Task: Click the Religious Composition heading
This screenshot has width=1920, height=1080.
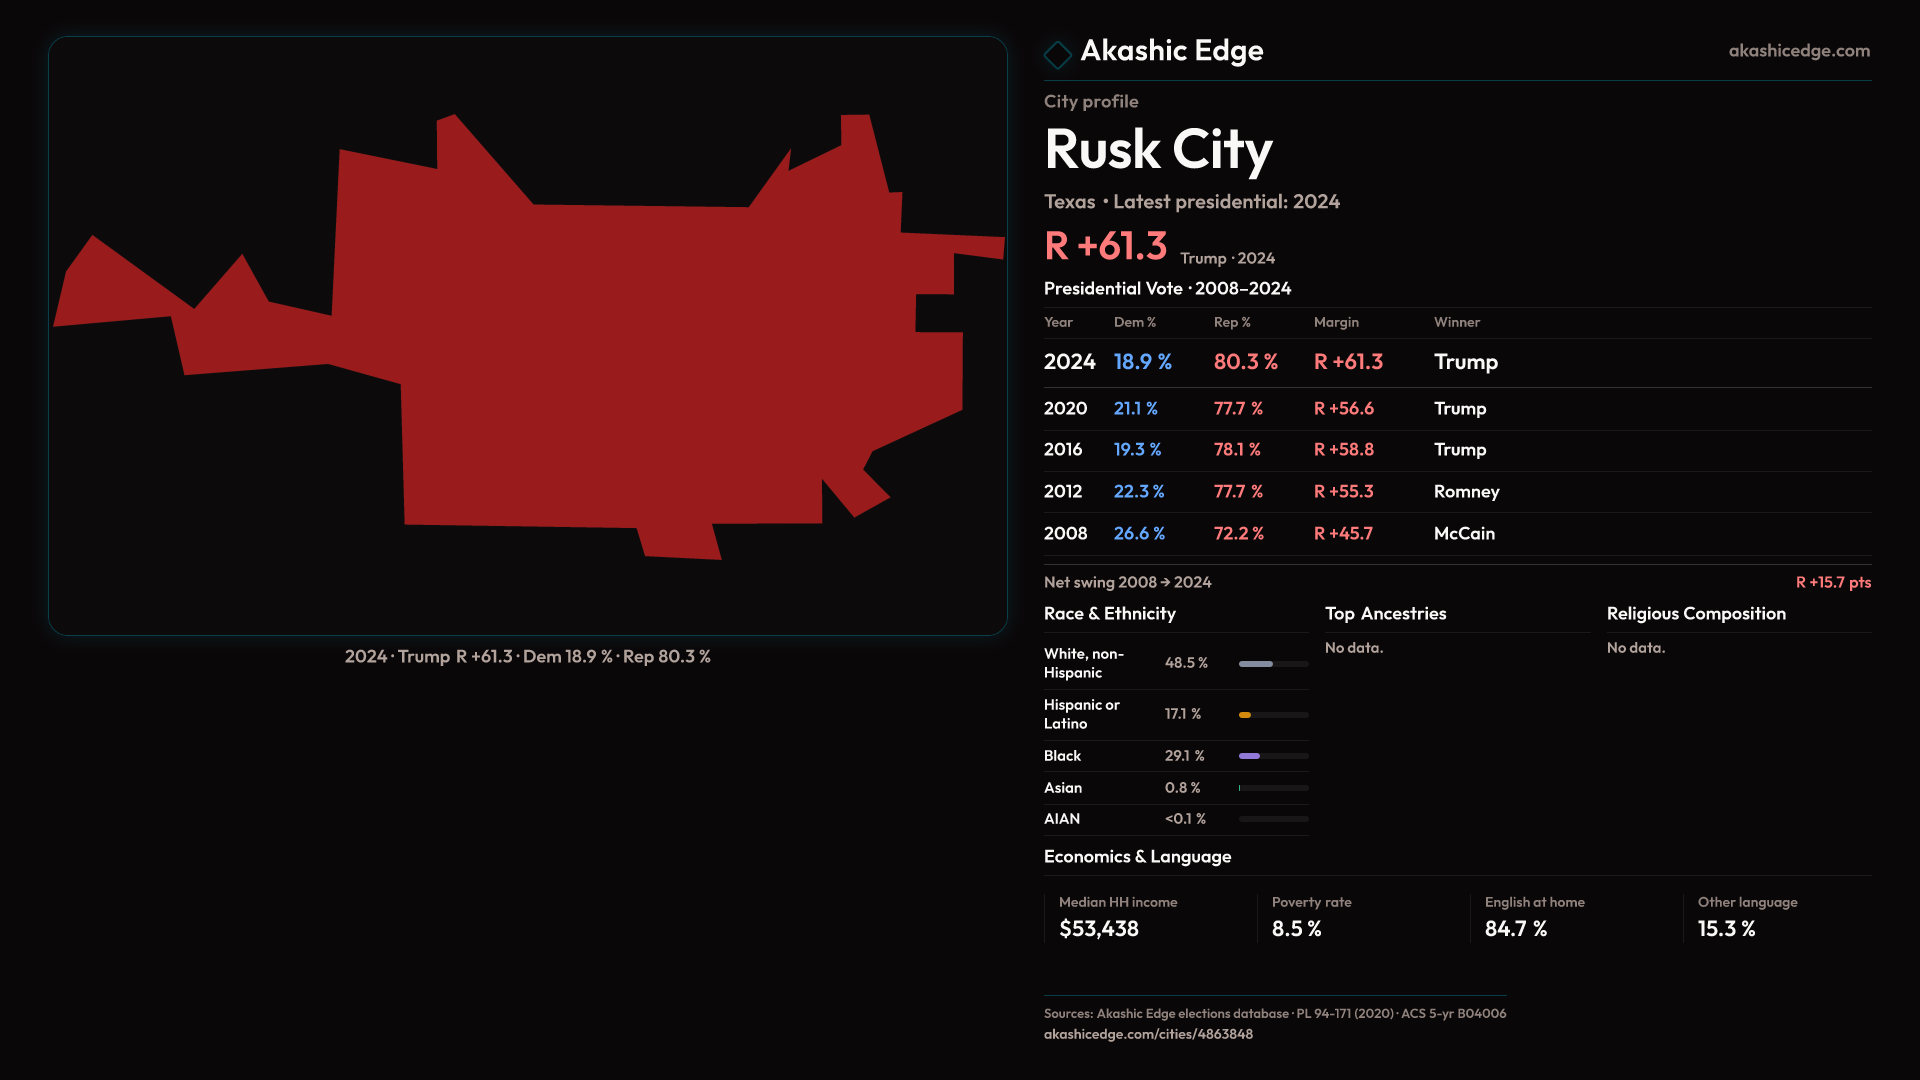Action: coord(1695,614)
